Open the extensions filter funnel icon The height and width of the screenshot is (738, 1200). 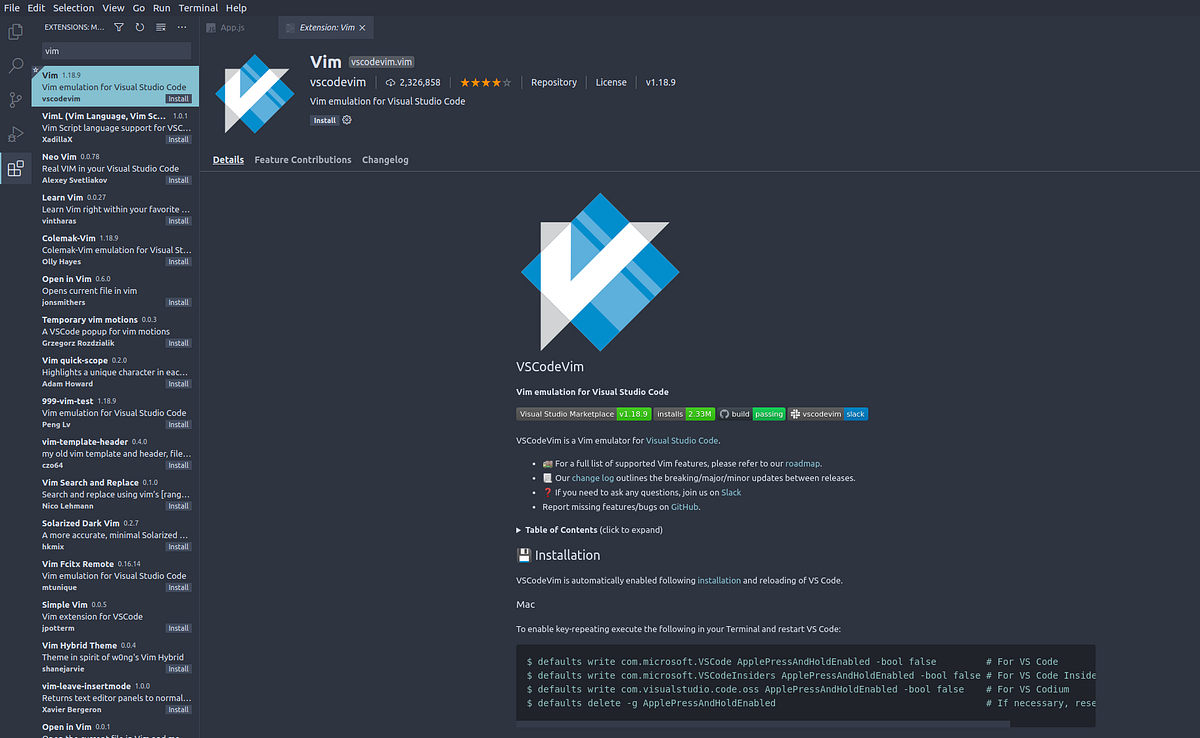click(x=117, y=27)
